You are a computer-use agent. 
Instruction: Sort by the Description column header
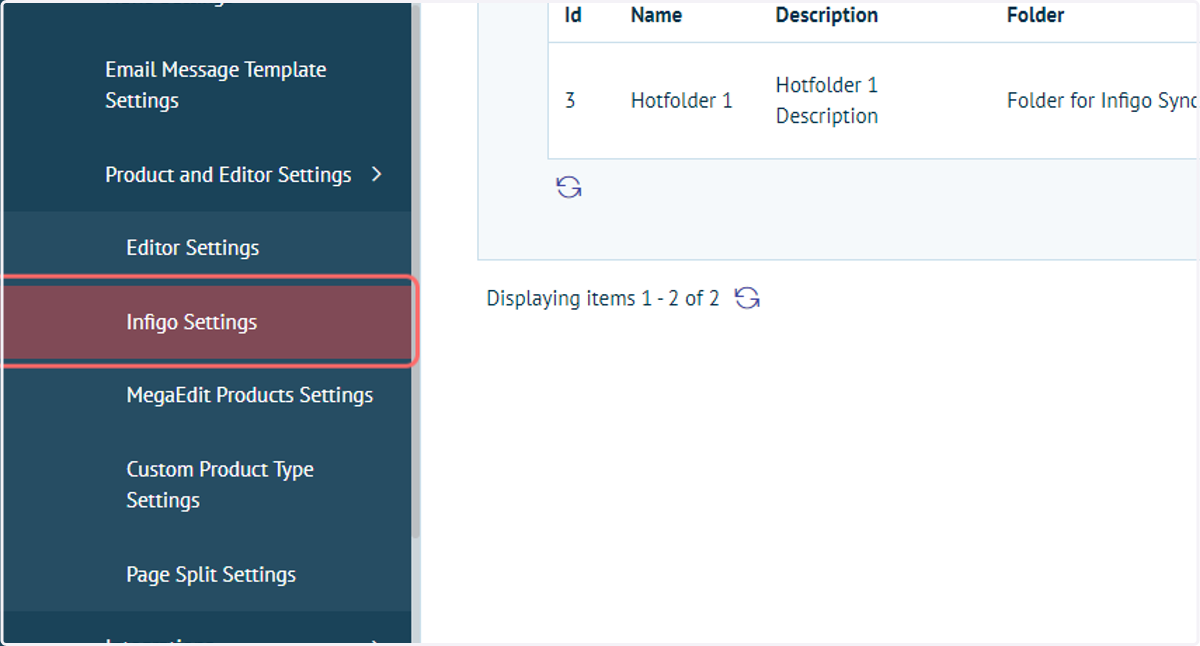tap(826, 15)
